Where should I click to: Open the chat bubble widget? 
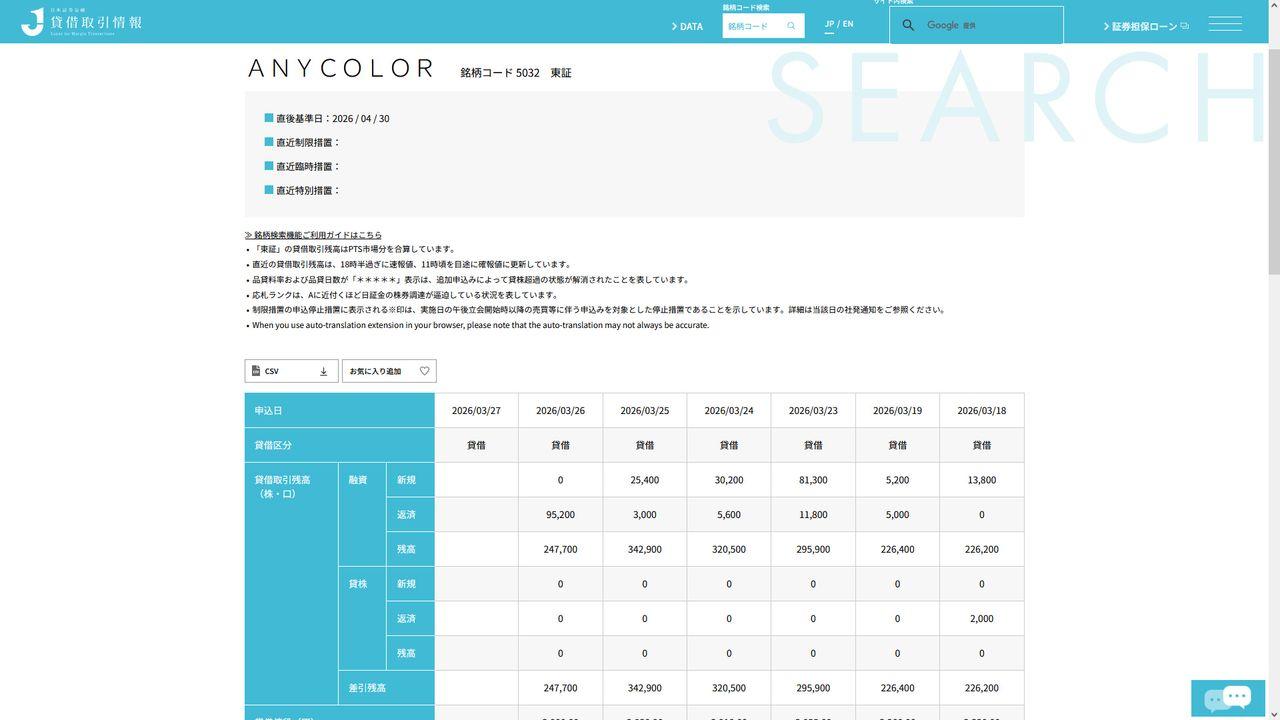click(1227, 697)
